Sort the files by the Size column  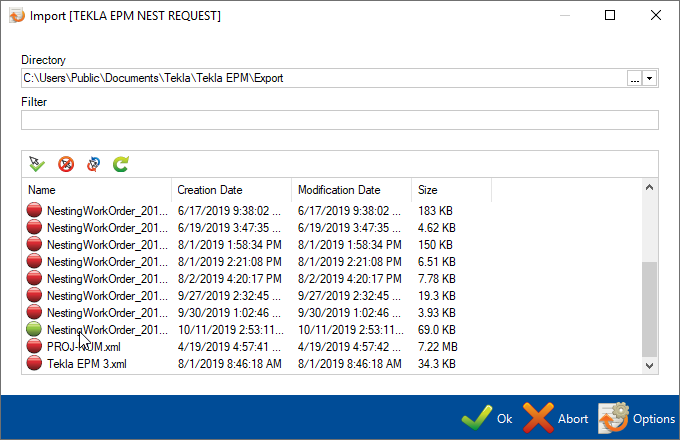(x=450, y=190)
